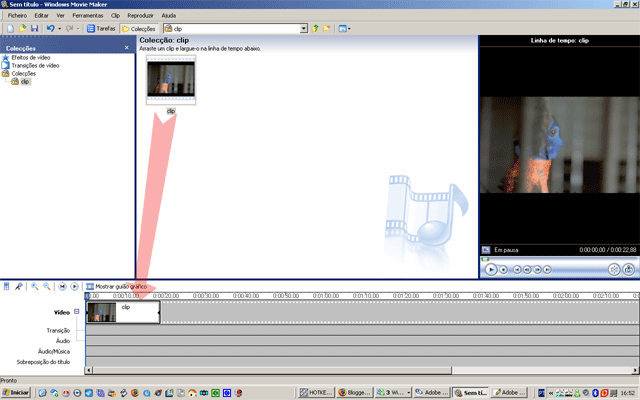The height and width of the screenshot is (400, 640).
Task: Click the Open Project folder icon
Action: click(22, 29)
